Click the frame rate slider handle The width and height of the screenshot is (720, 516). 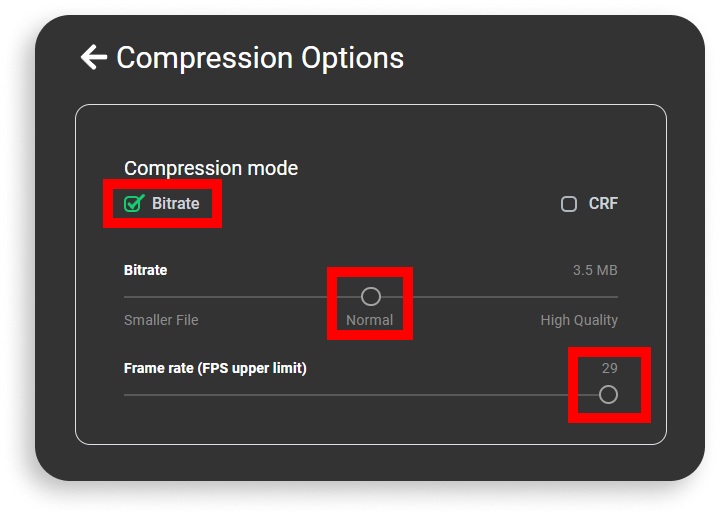coord(608,394)
